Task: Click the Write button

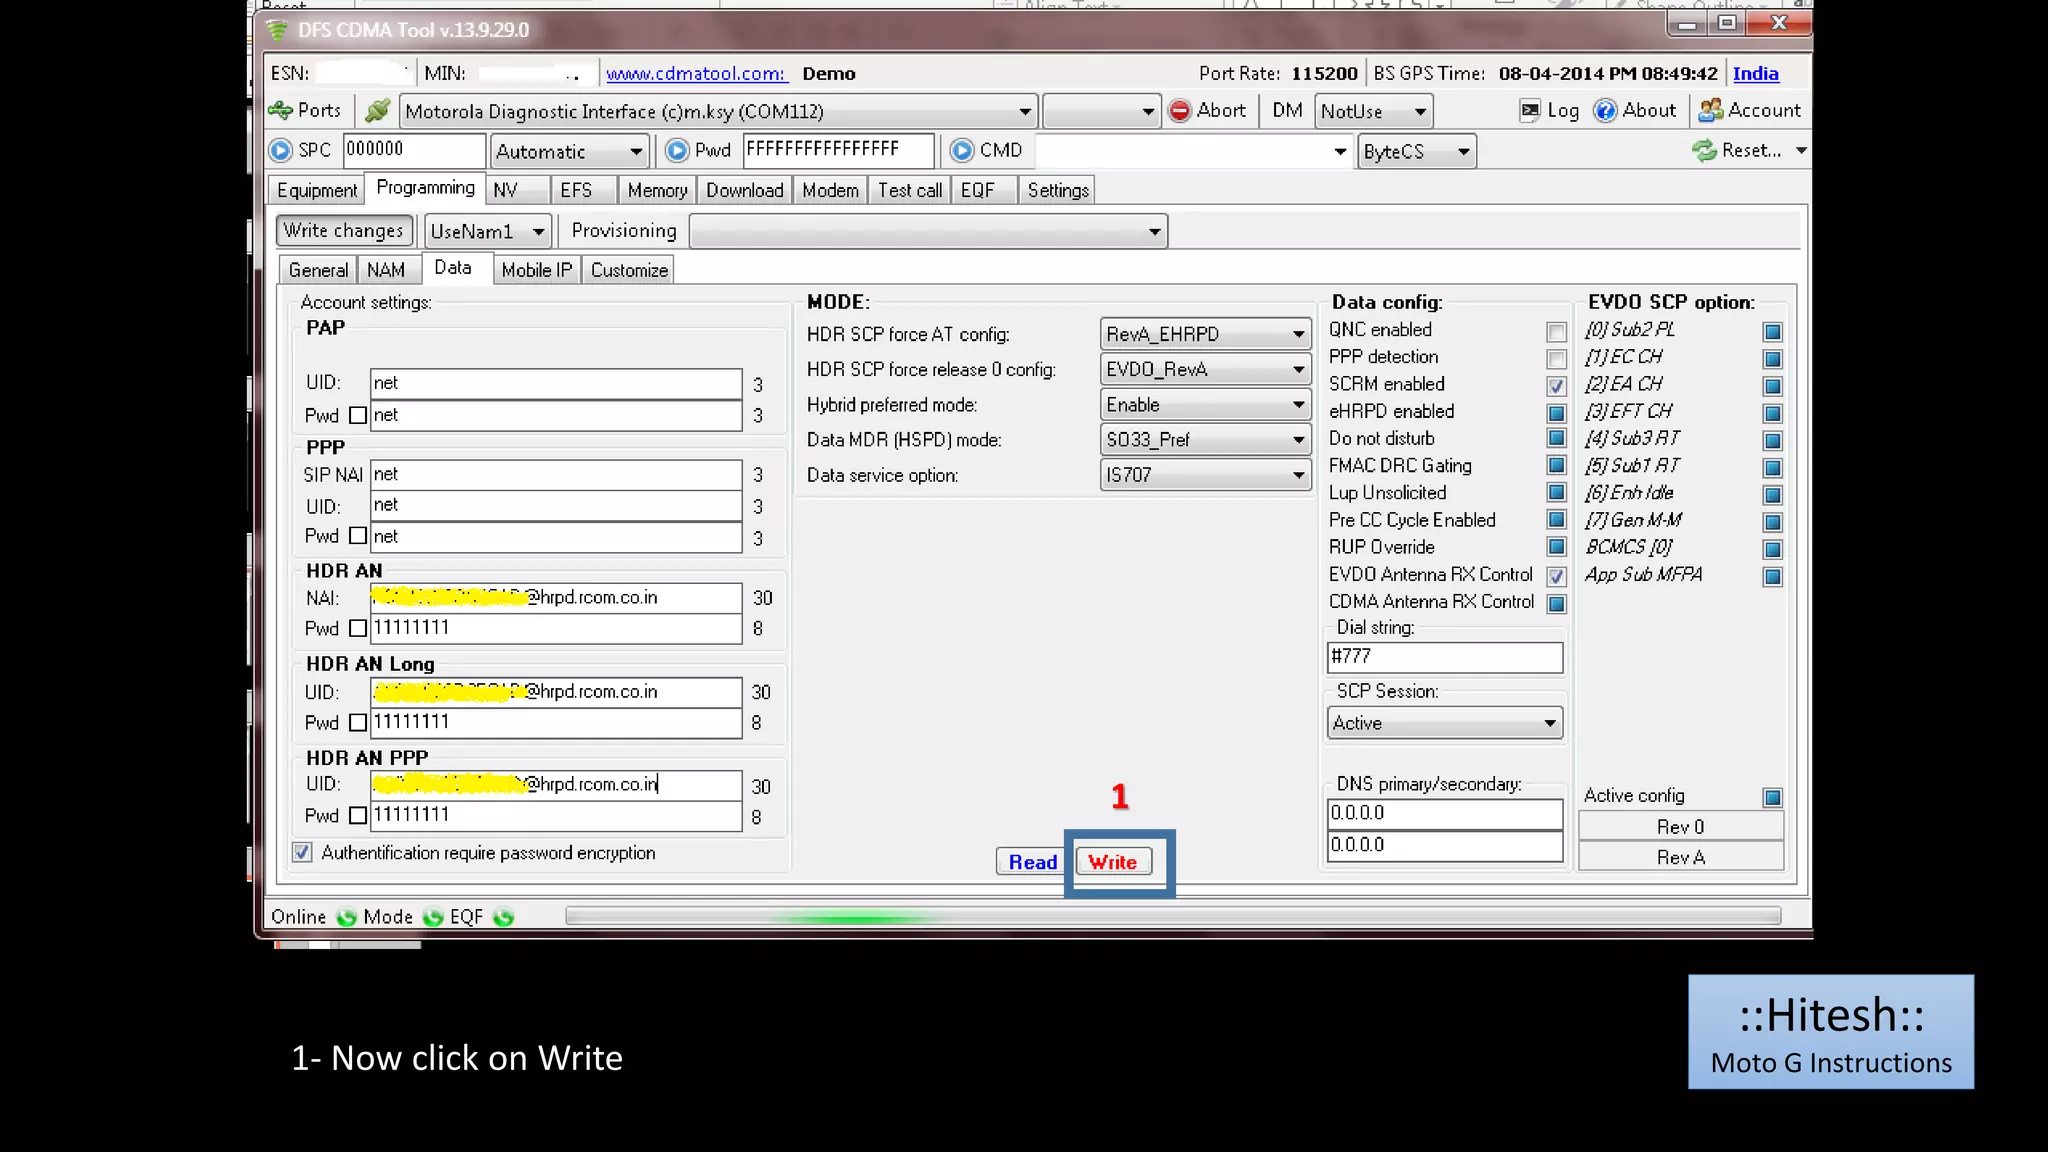Action: tap(1113, 862)
